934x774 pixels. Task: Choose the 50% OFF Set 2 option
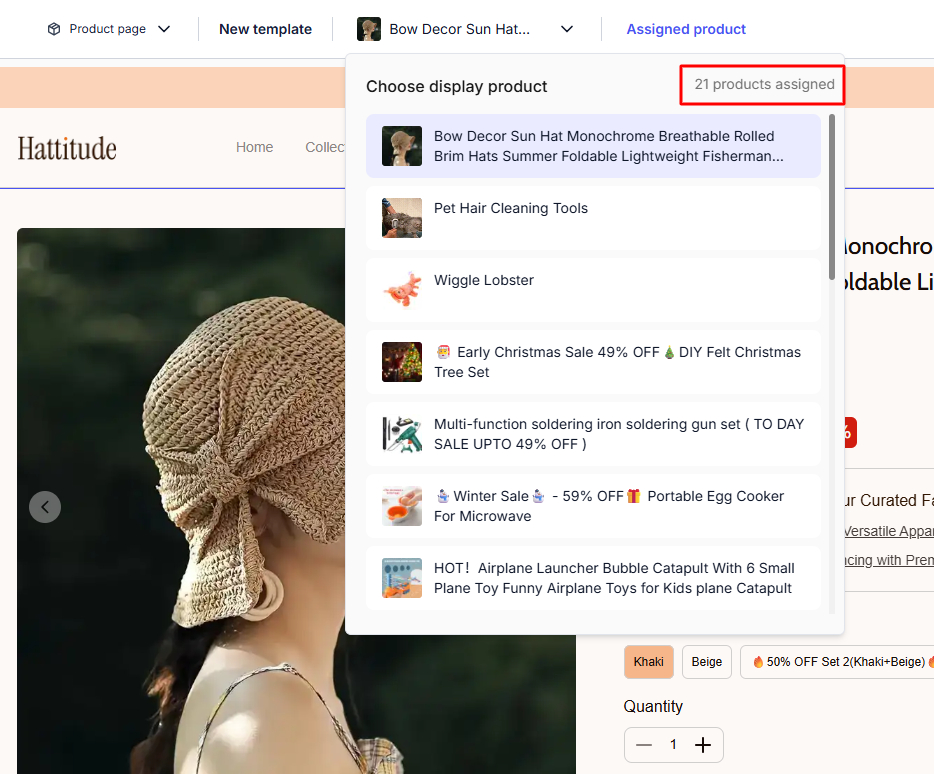click(x=840, y=662)
